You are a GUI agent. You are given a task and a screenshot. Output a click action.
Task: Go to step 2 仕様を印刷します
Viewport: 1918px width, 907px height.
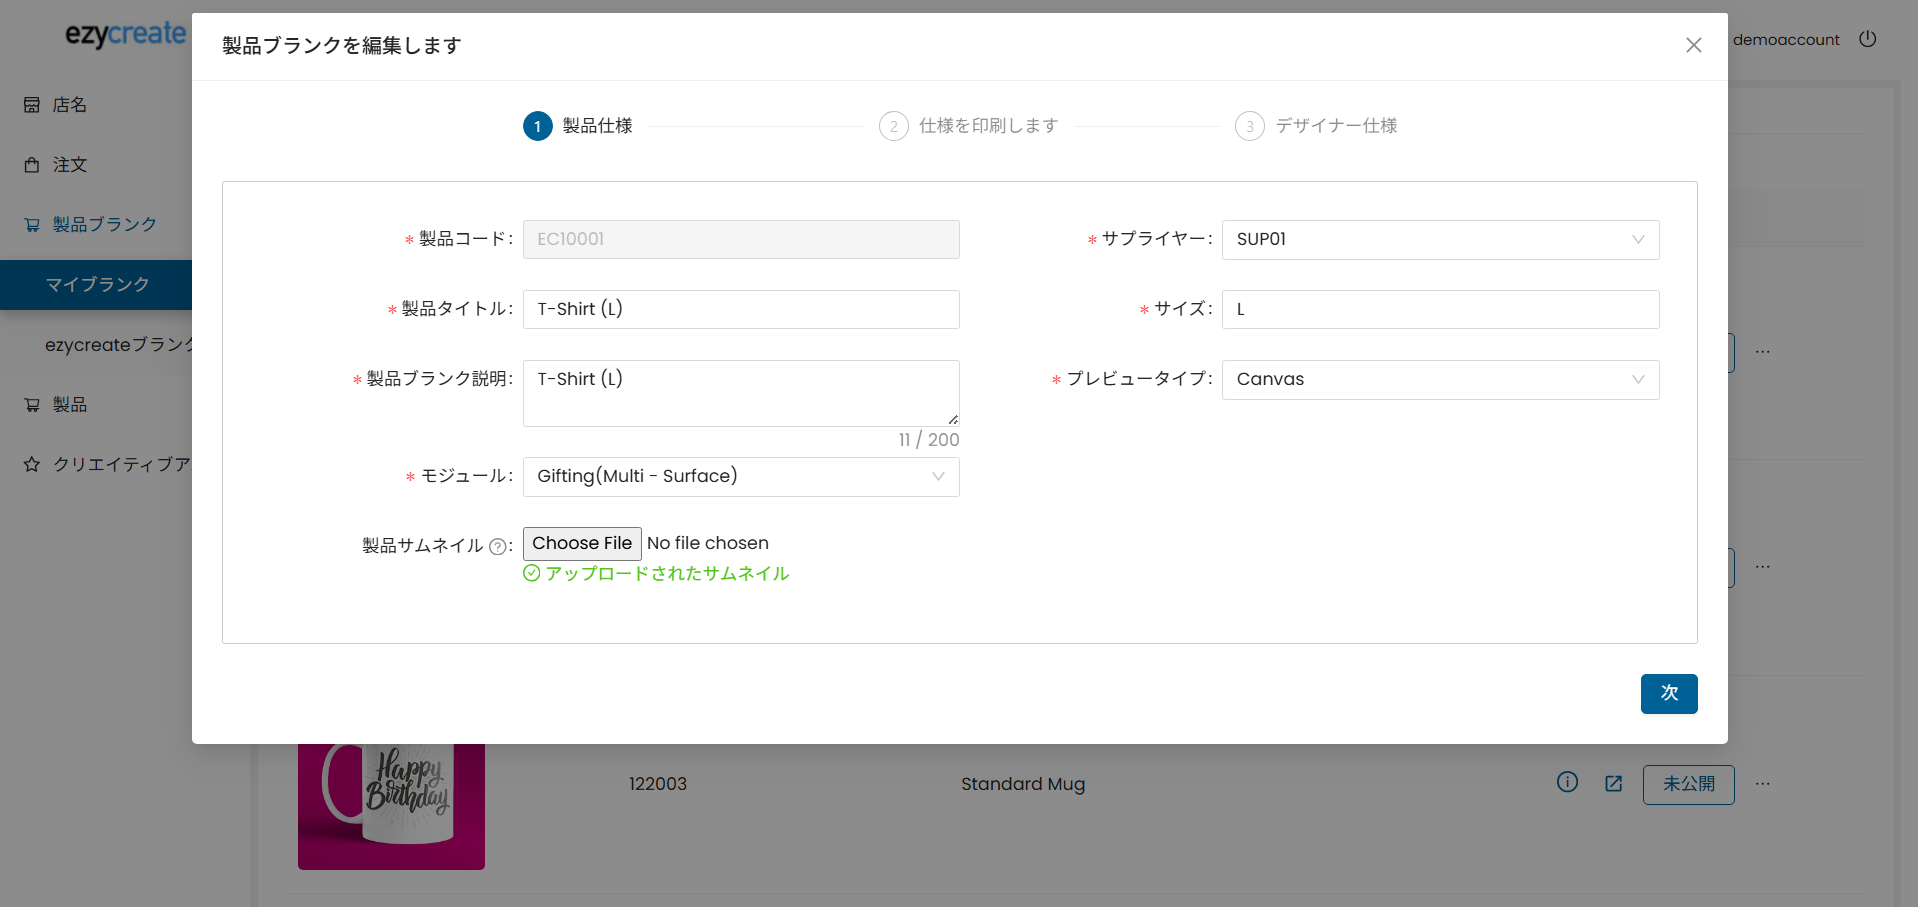968,126
